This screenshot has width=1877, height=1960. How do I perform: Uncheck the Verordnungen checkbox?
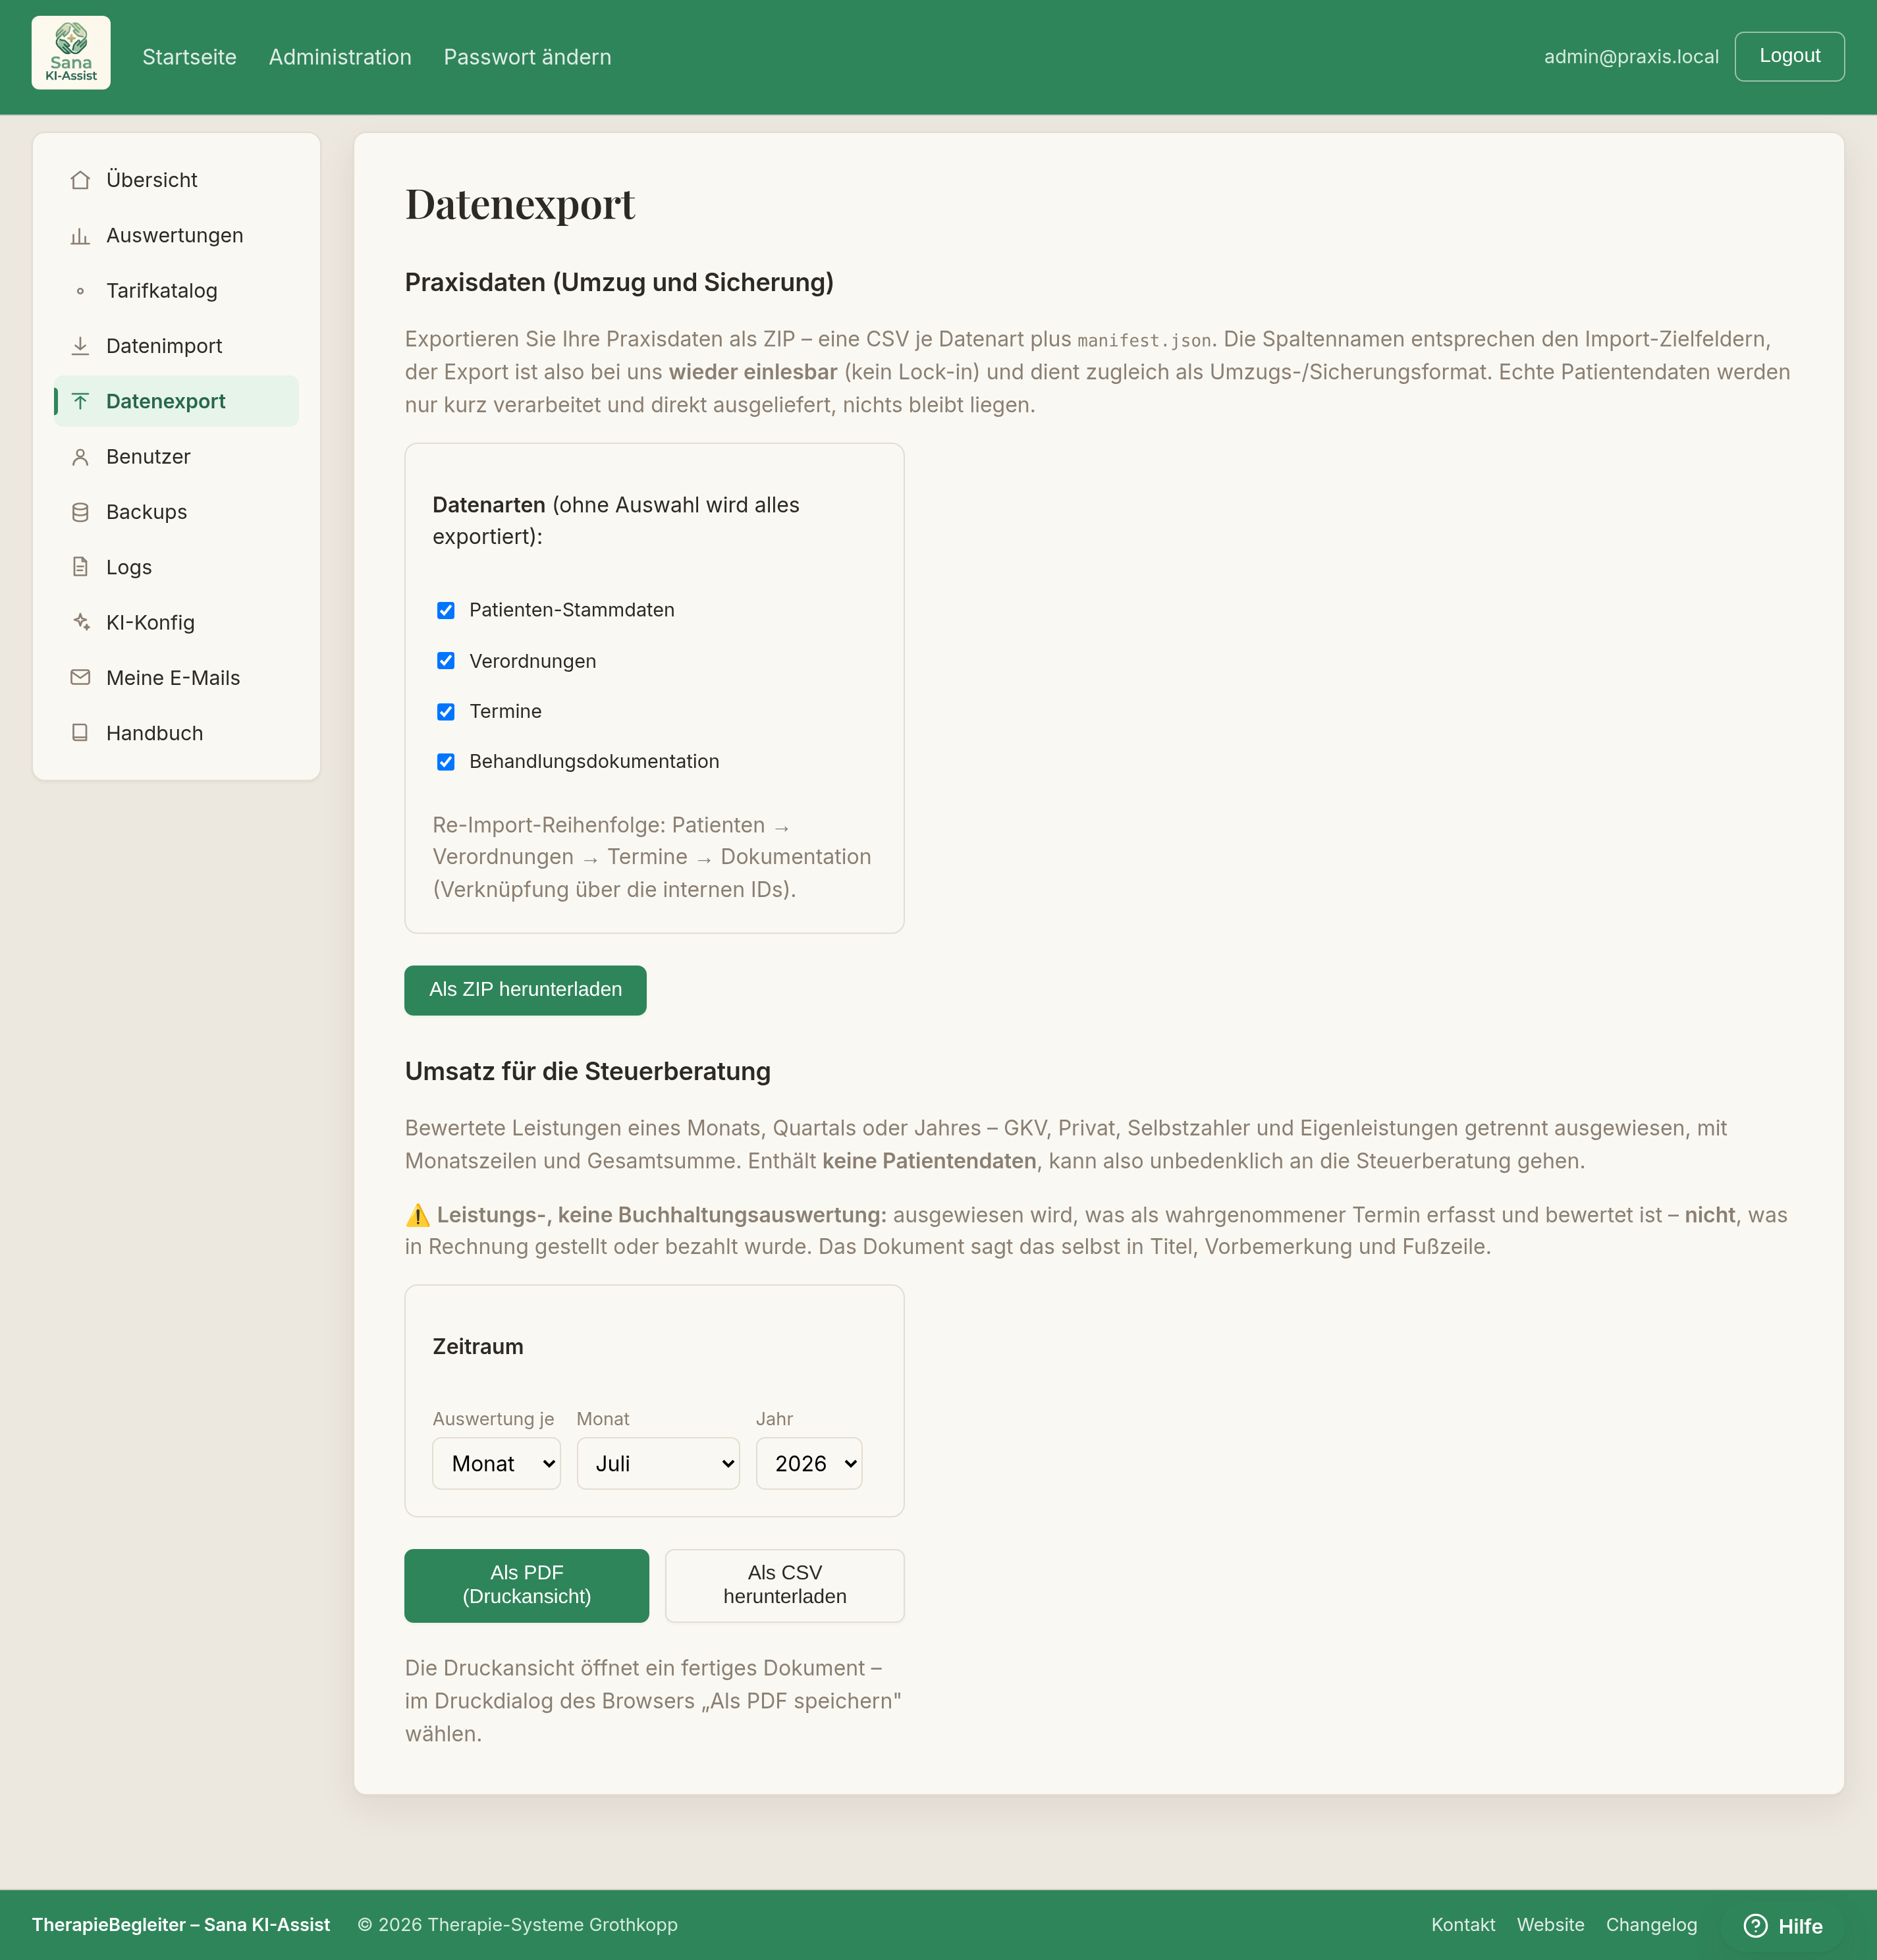446,661
